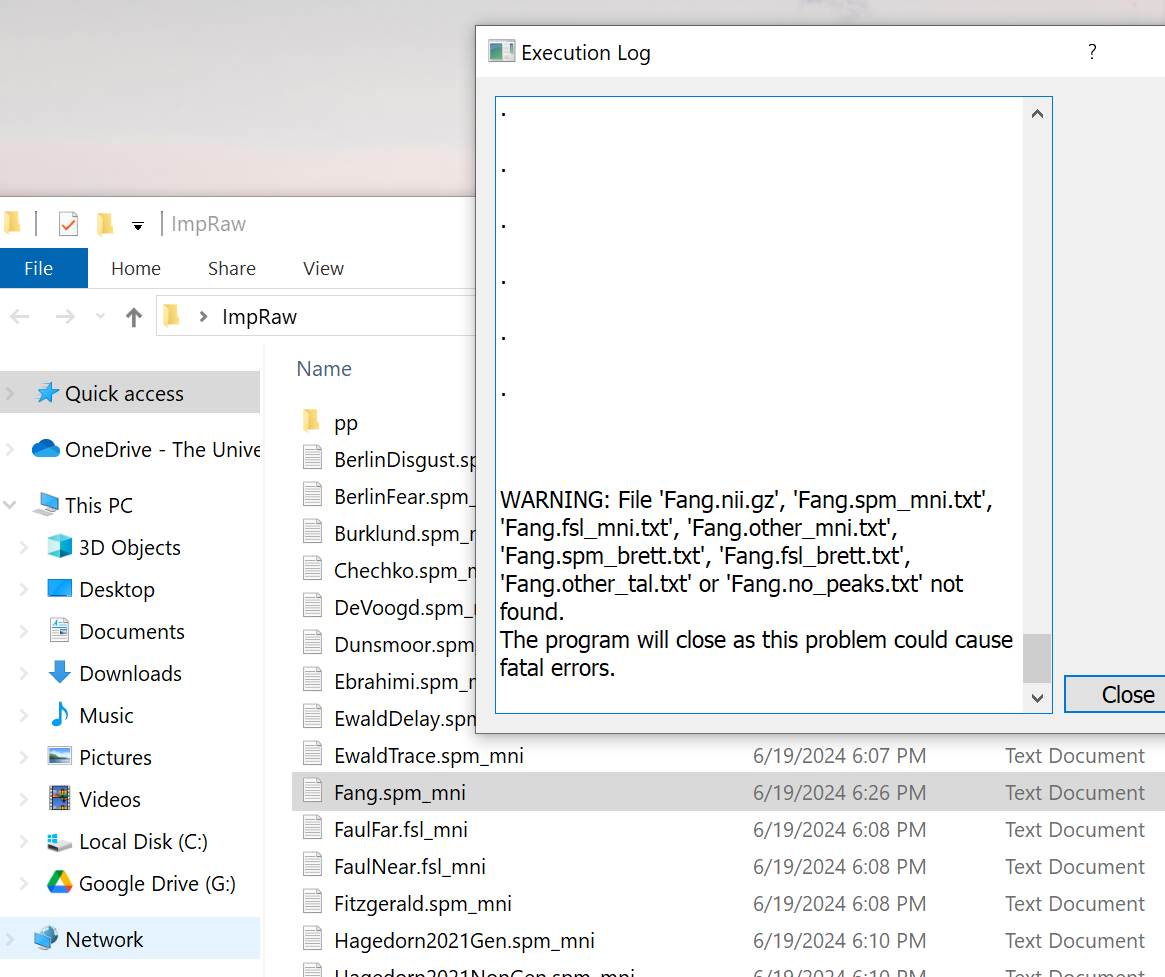Select Google Drive (G:) in sidebar
This screenshot has width=1165, height=977.
coord(157,884)
